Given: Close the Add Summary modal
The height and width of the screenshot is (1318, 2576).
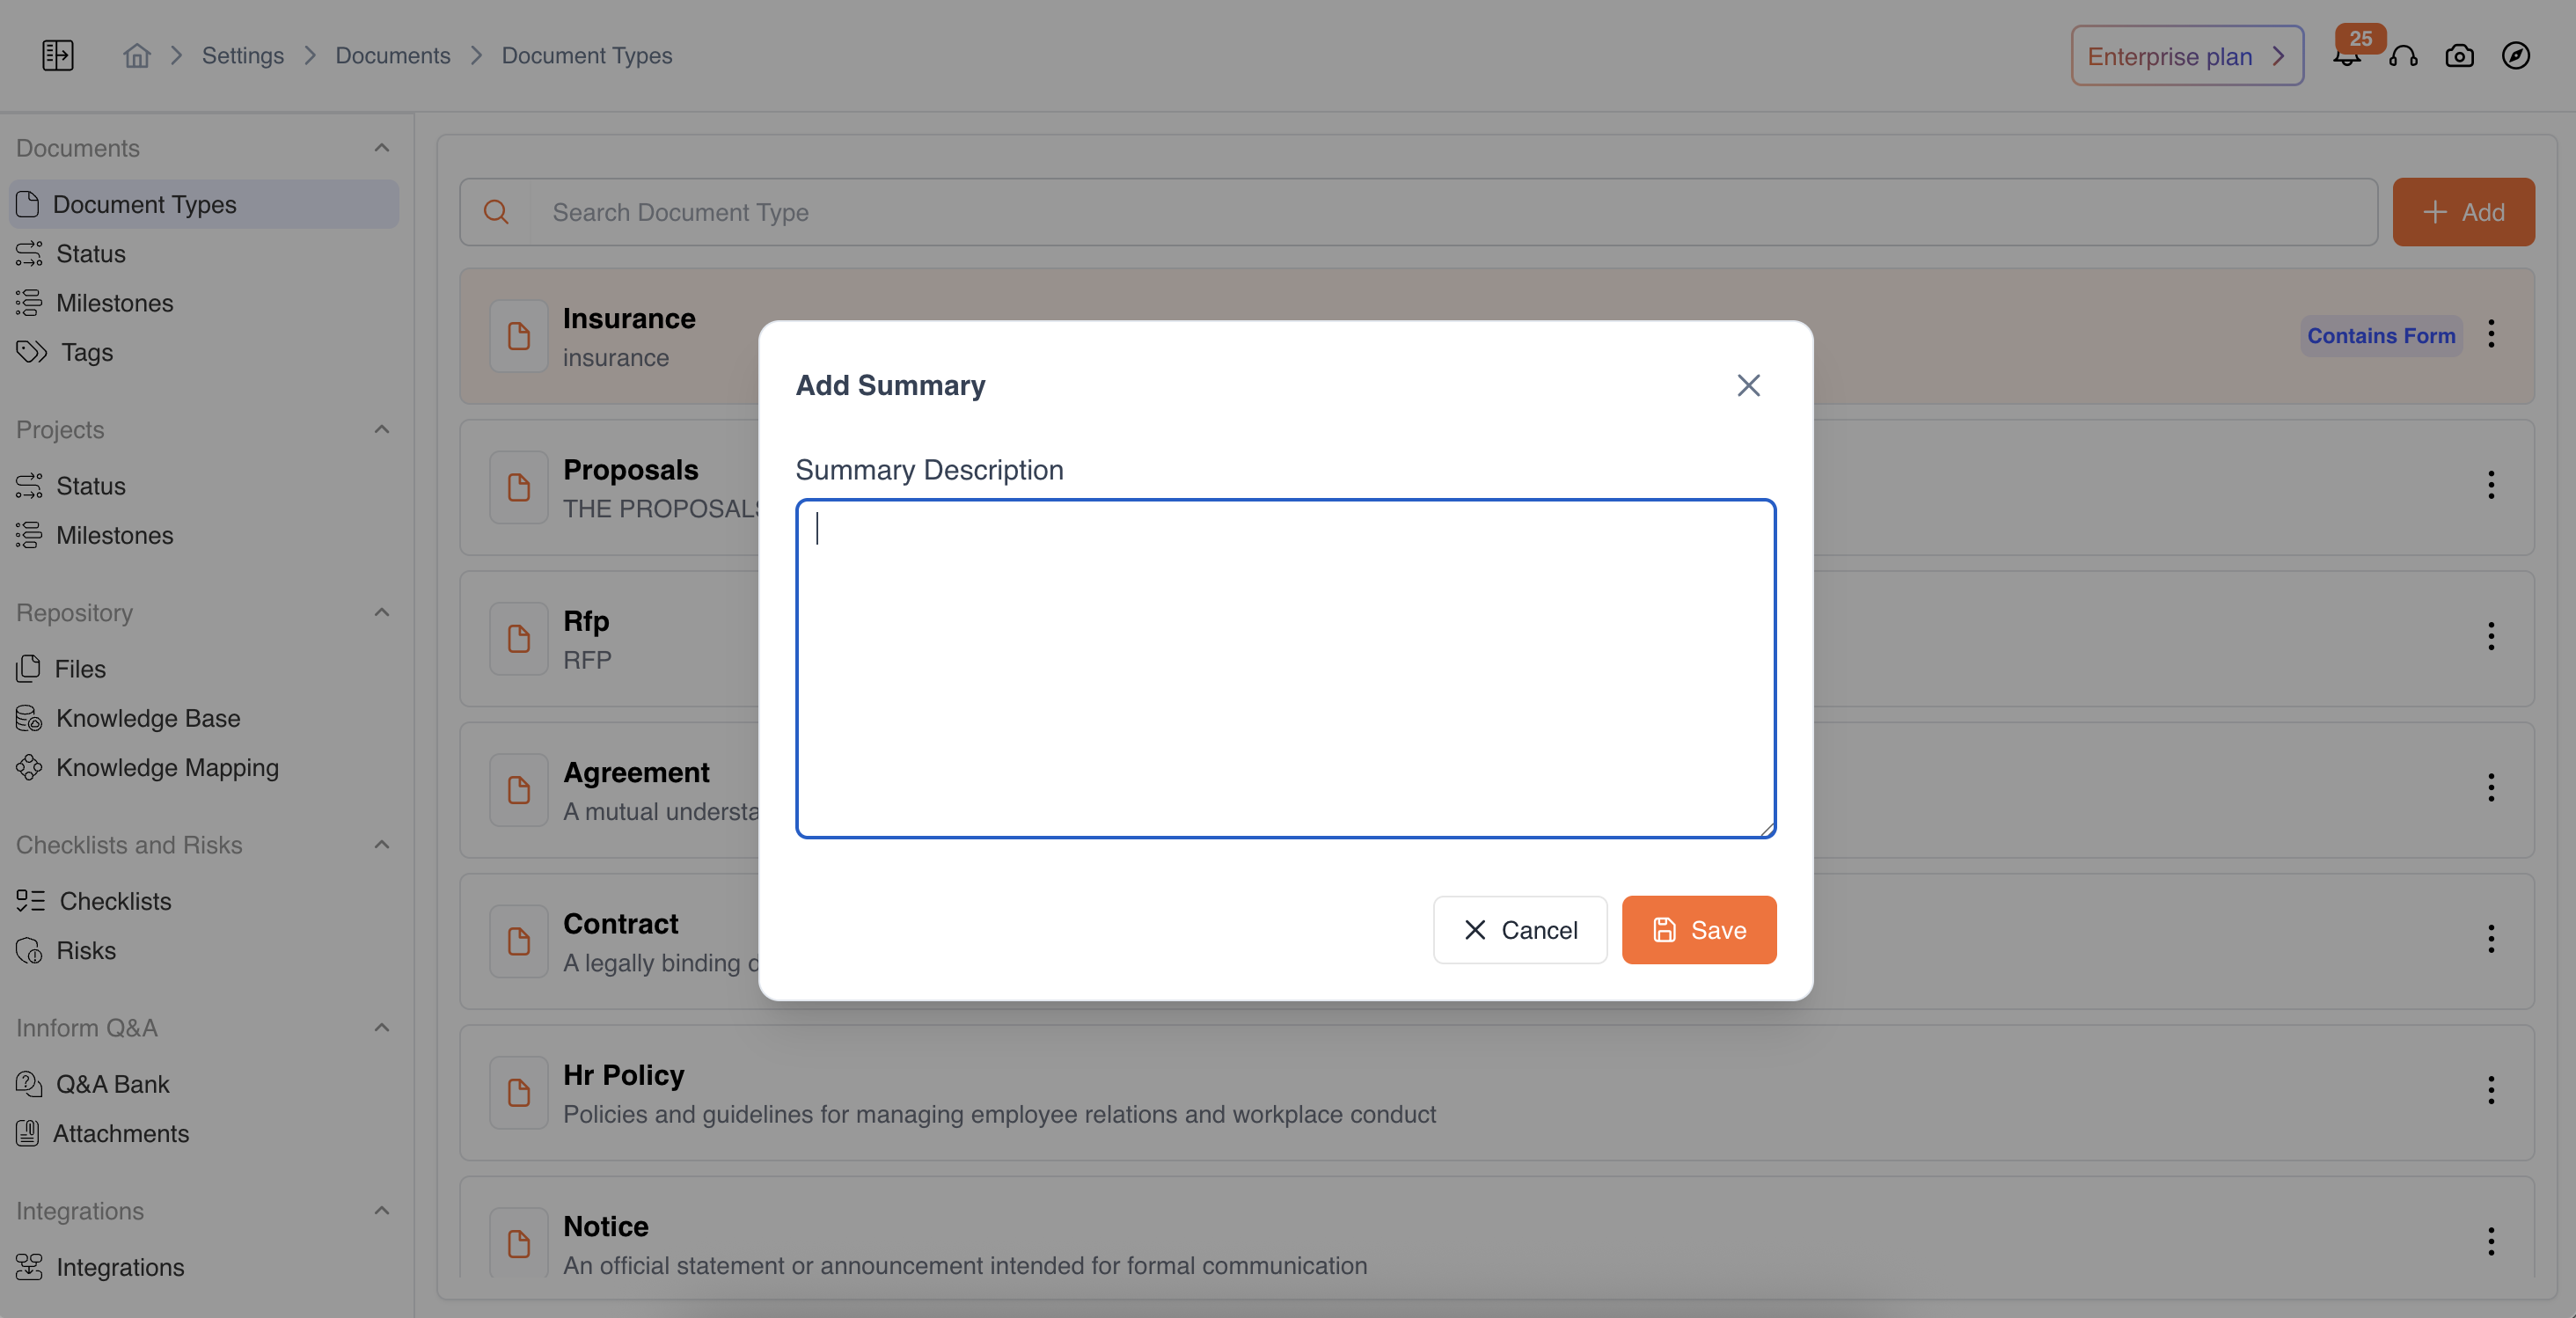Looking at the screenshot, I should (1748, 386).
